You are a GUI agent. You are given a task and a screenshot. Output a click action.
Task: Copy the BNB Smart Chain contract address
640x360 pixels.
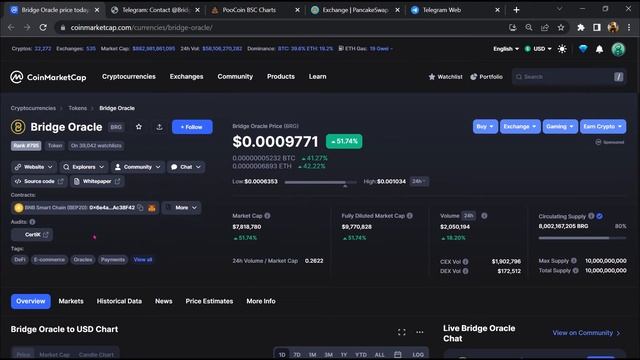tap(140, 208)
